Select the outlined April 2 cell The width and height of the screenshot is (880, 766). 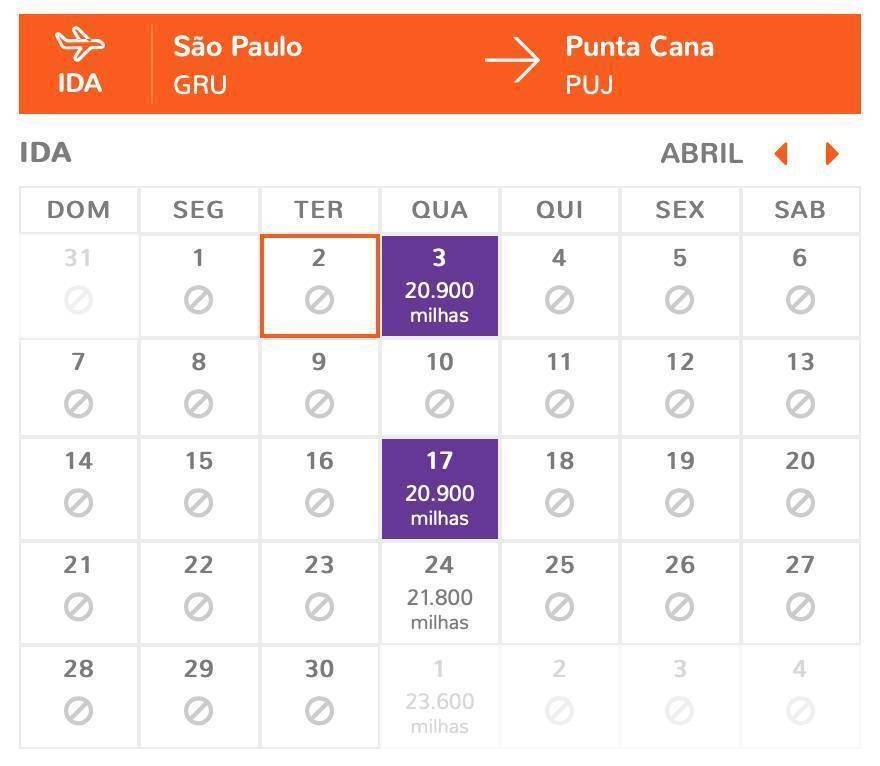[319, 286]
